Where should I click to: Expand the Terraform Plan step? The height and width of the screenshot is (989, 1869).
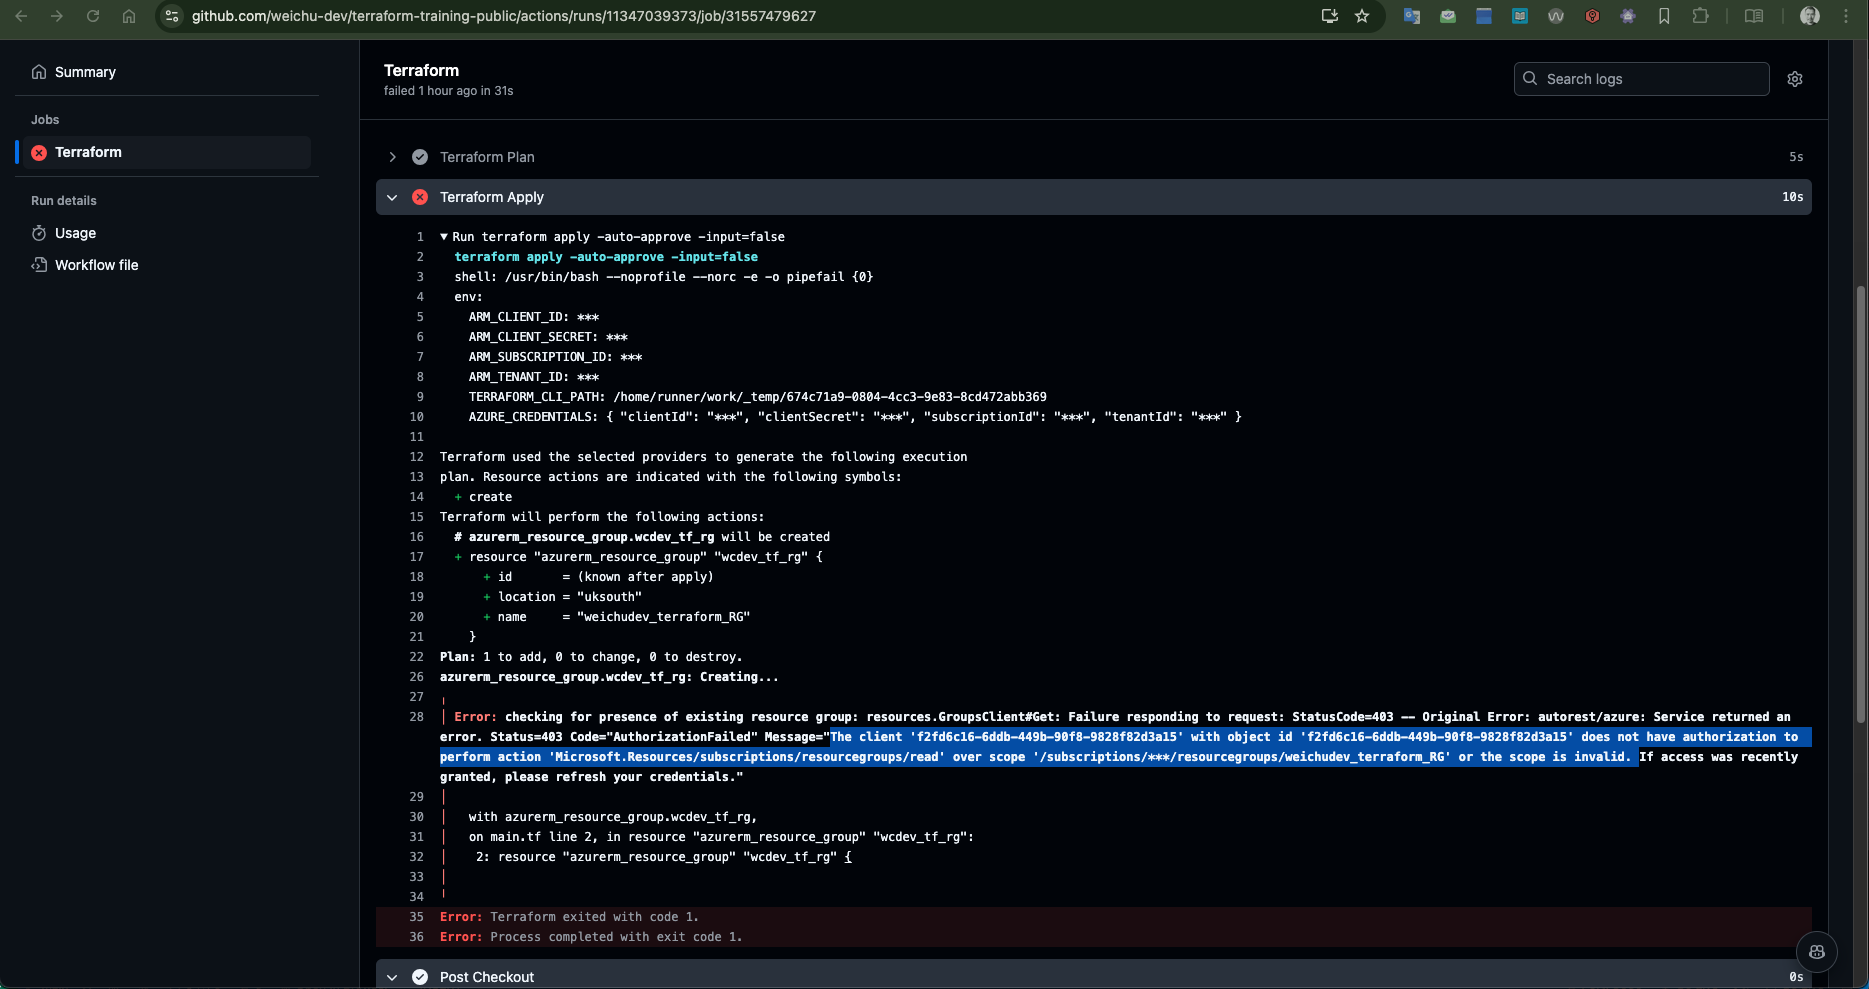[x=392, y=157]
